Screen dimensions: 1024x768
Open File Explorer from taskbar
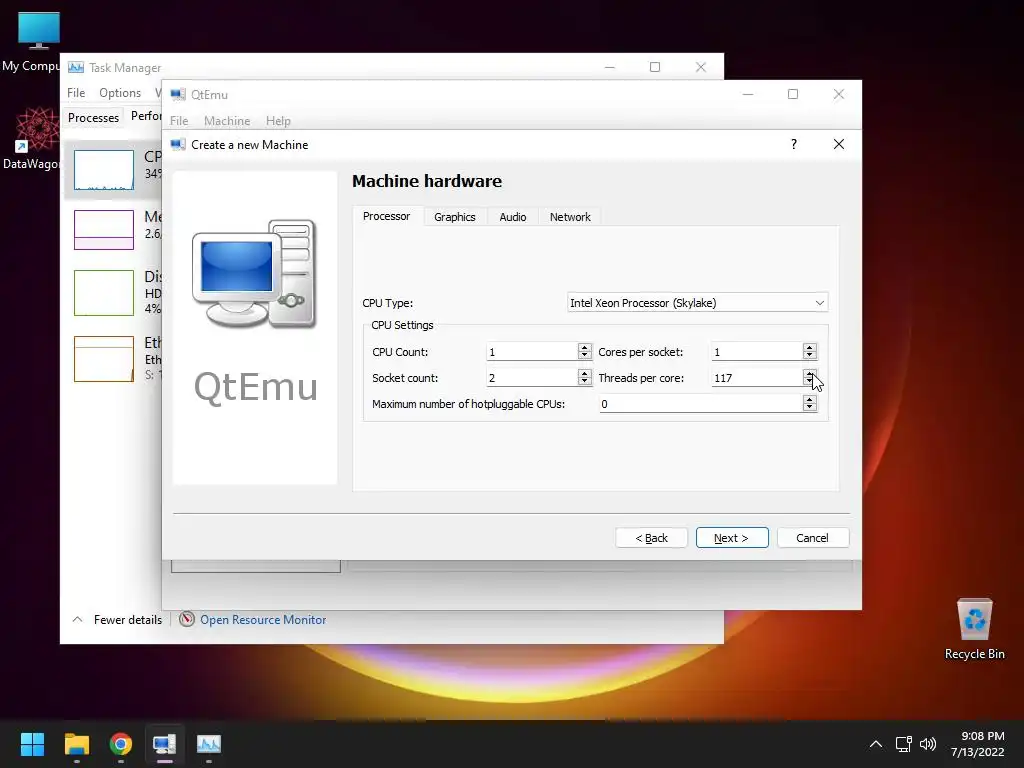(76, 744)
